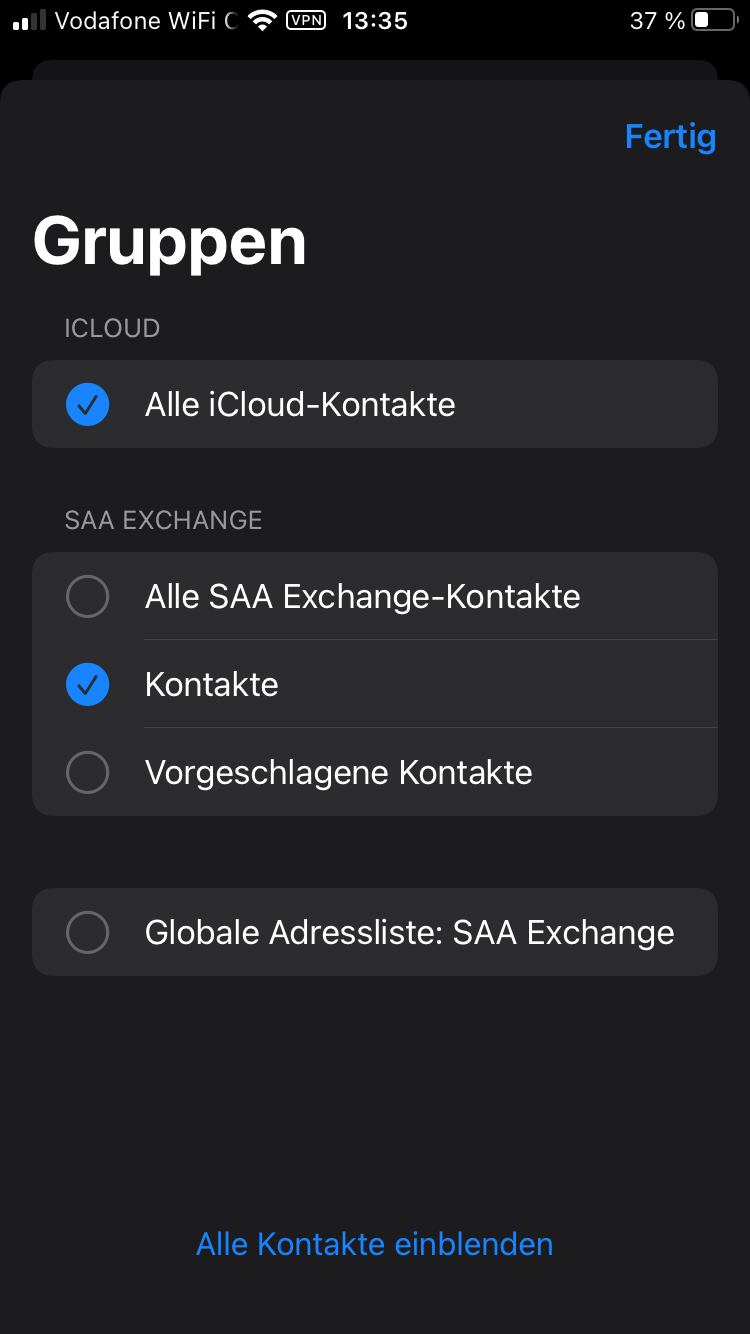Check the Vorgeschlagene Kontakte circle
This screenshot has width=750, height=1334.
(x=87, y=772)
